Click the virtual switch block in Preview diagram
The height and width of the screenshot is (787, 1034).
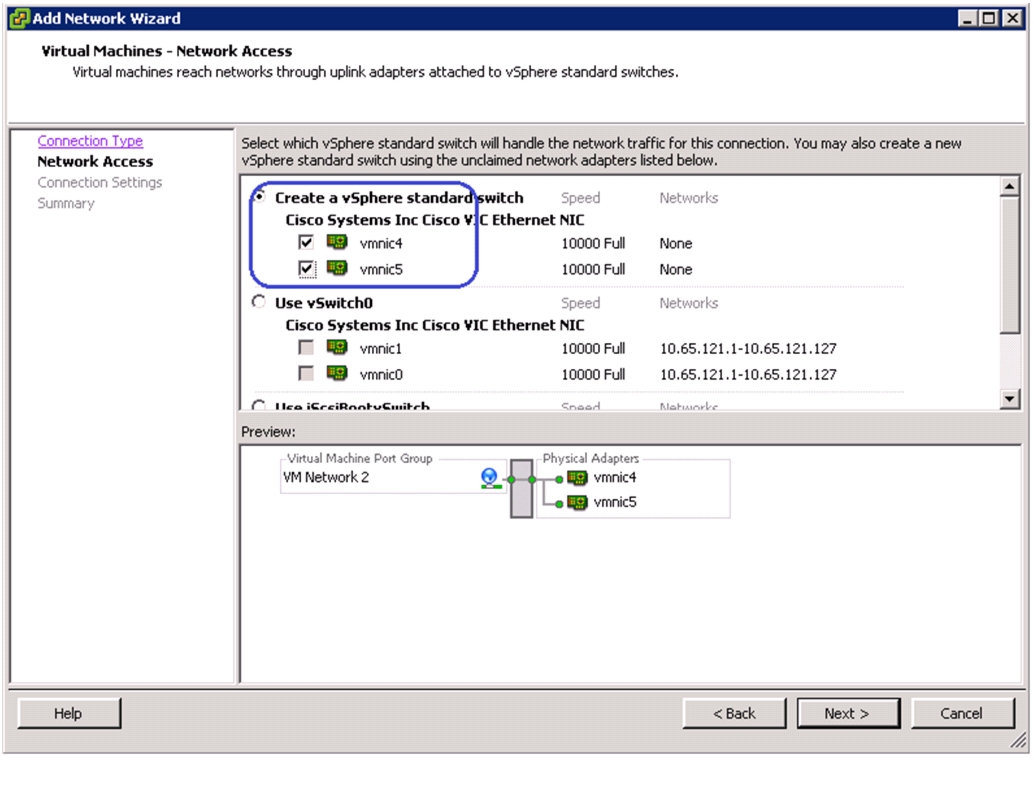(x=522, y=489)
